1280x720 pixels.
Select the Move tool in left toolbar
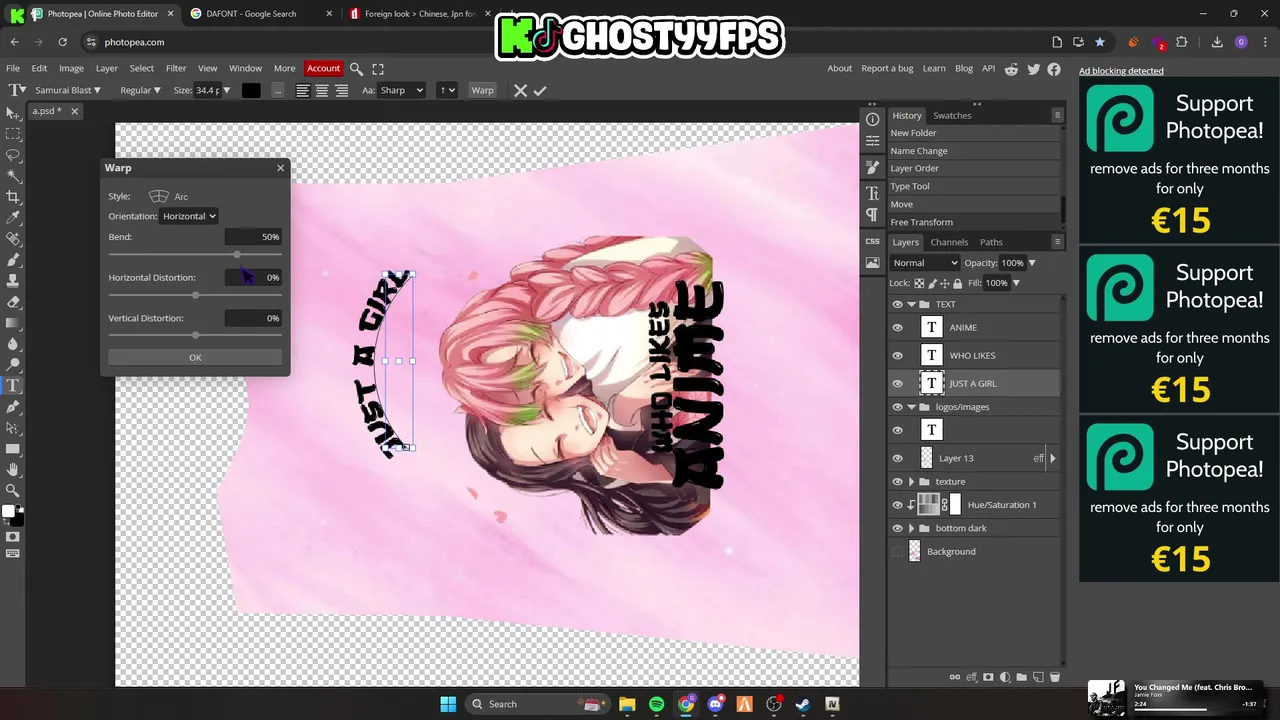(x=12, y=113)
